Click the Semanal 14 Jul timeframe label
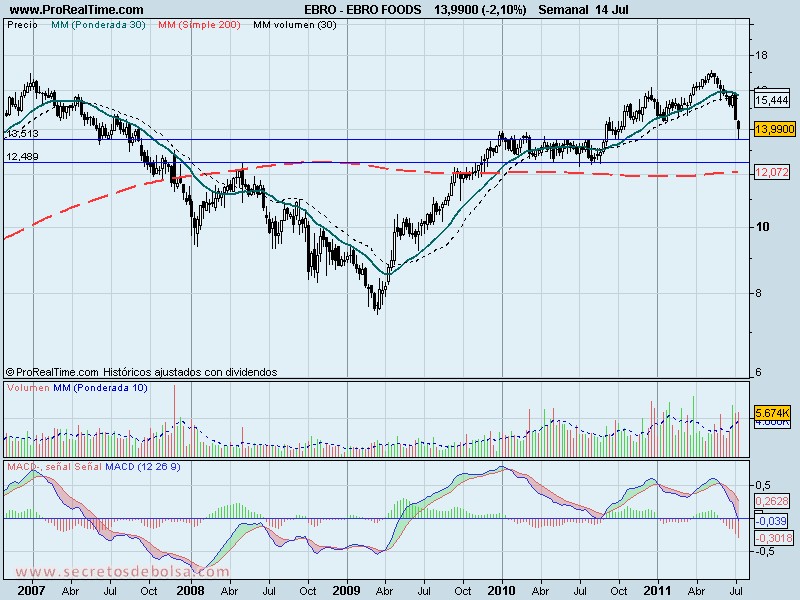Viewport: 800px width, 600px height. [584, 10]
